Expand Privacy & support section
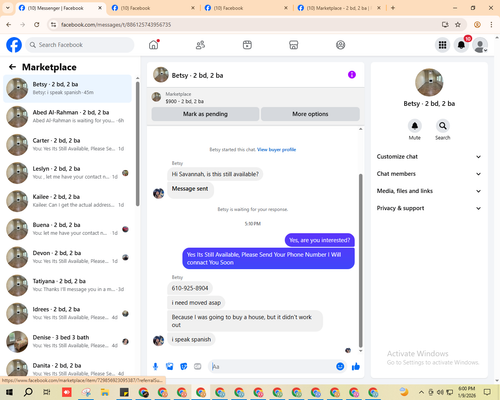 click(429, 208)
